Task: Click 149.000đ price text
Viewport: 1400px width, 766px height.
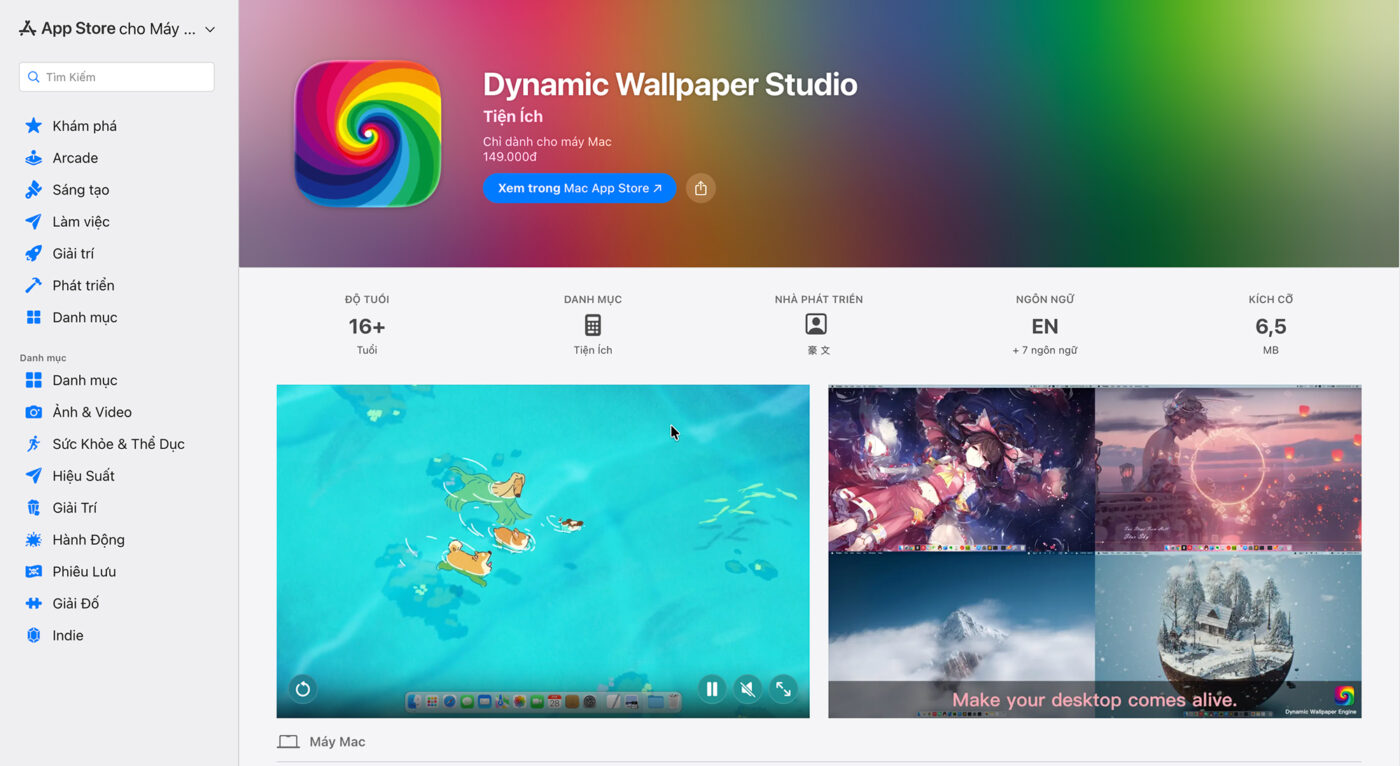Action: [x=510, y=157]
